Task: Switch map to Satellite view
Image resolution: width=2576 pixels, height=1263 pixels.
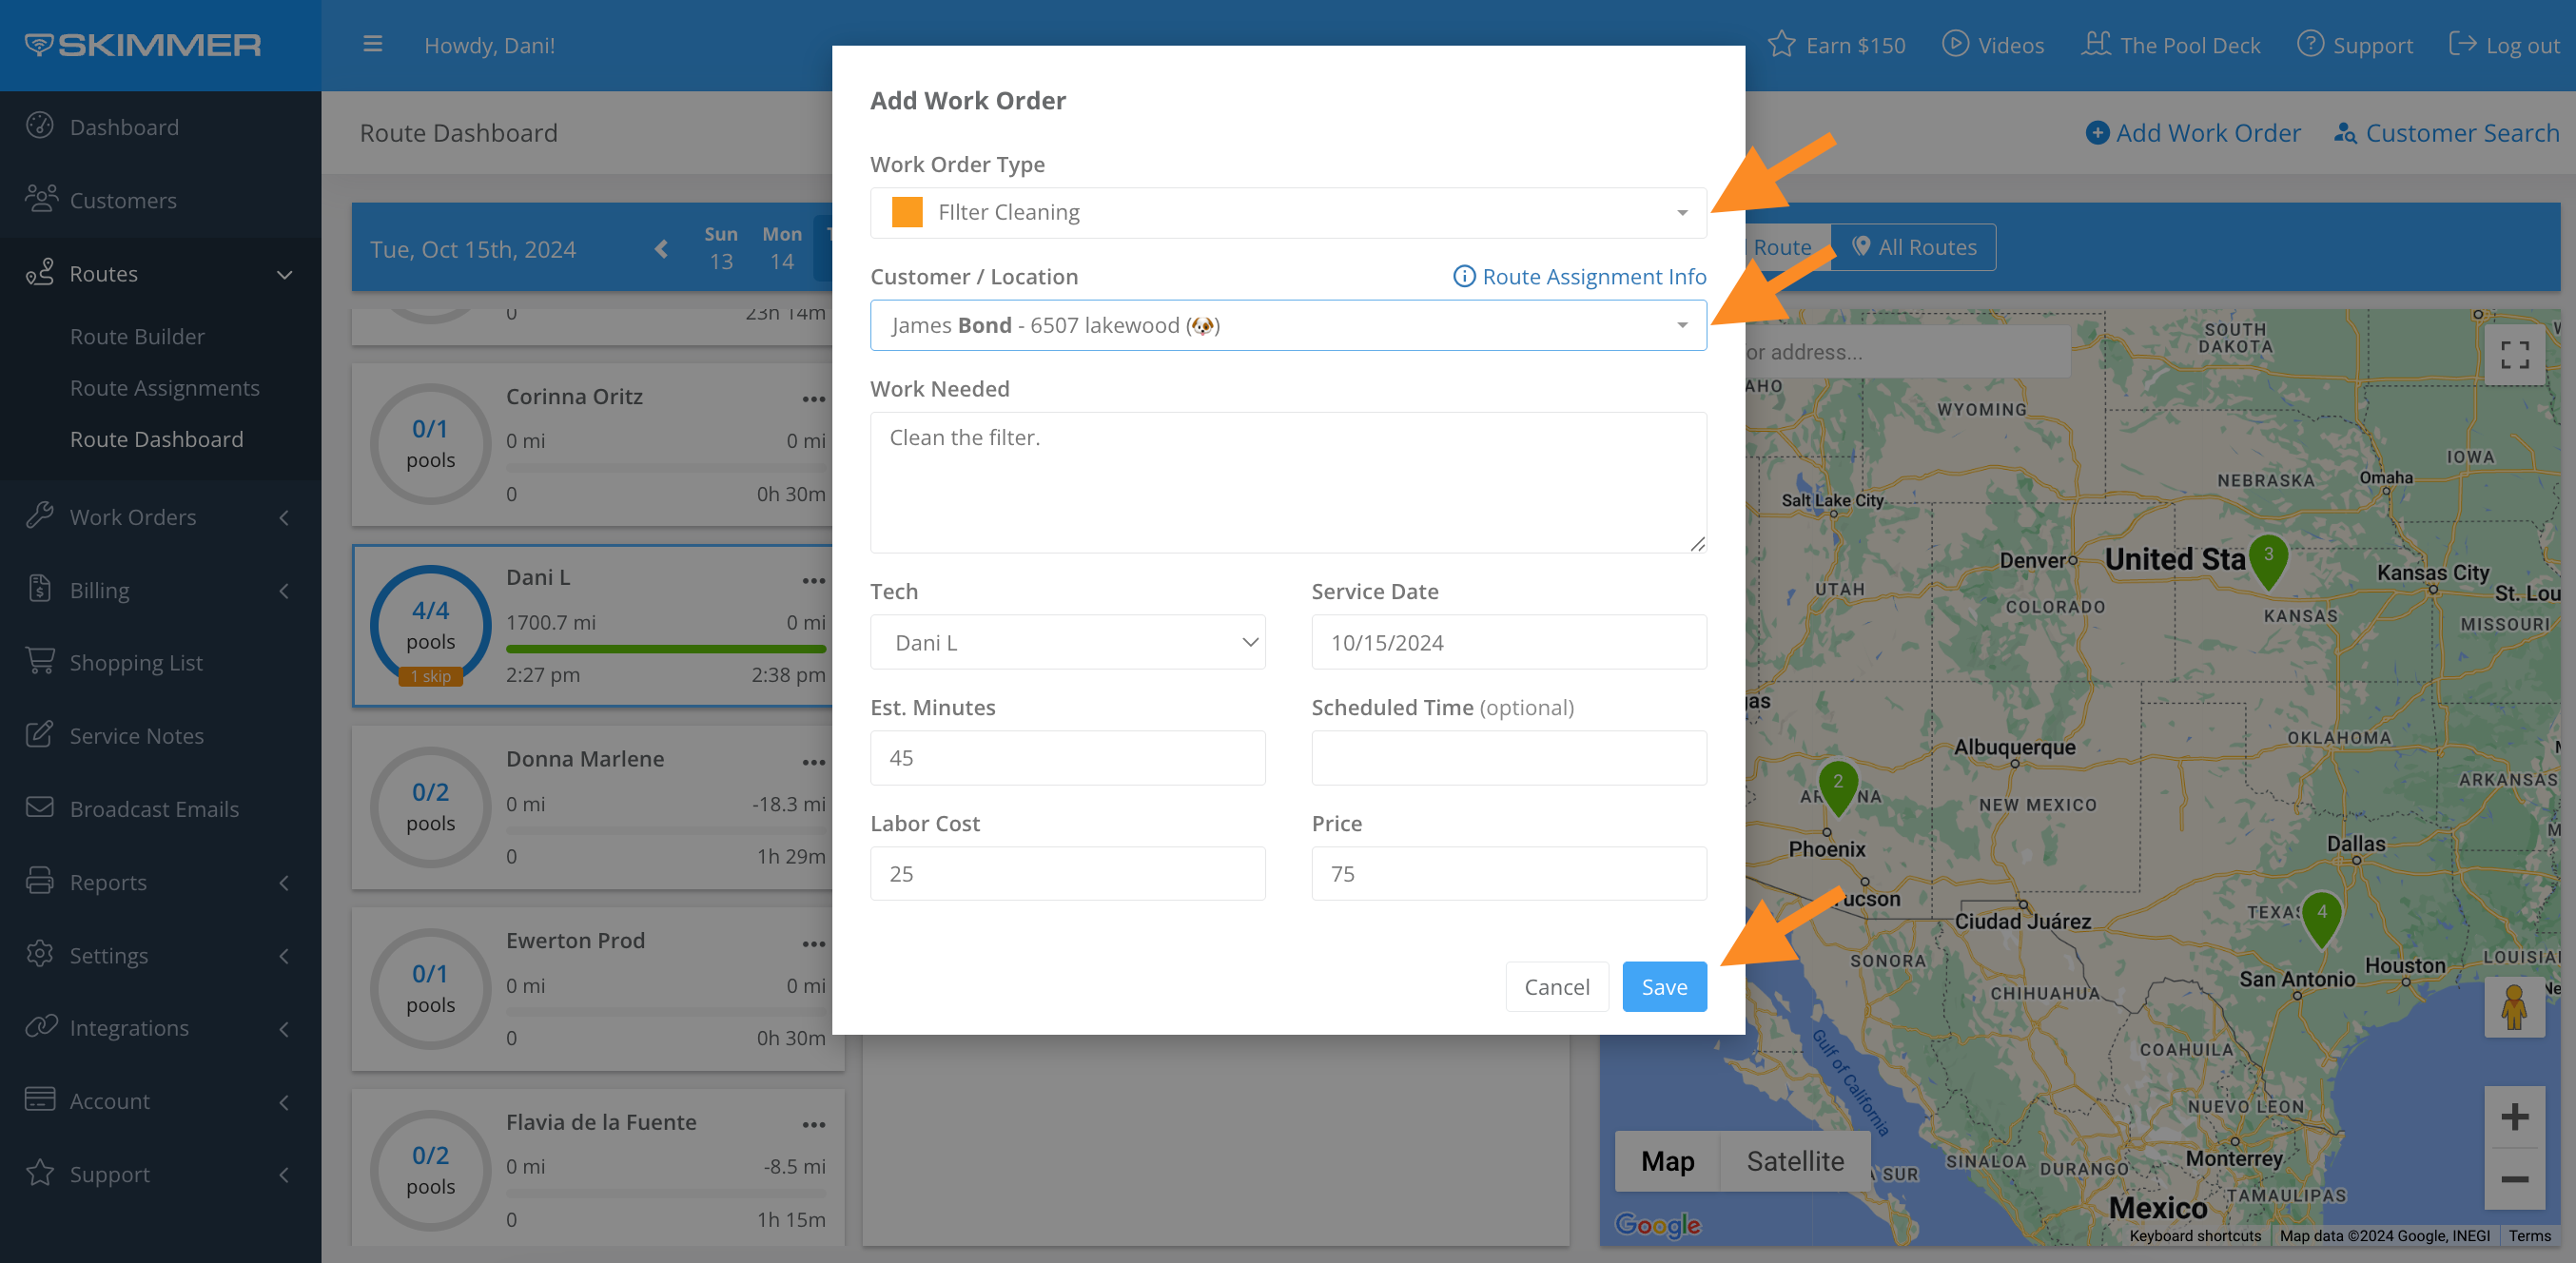Action: 1795,1161
